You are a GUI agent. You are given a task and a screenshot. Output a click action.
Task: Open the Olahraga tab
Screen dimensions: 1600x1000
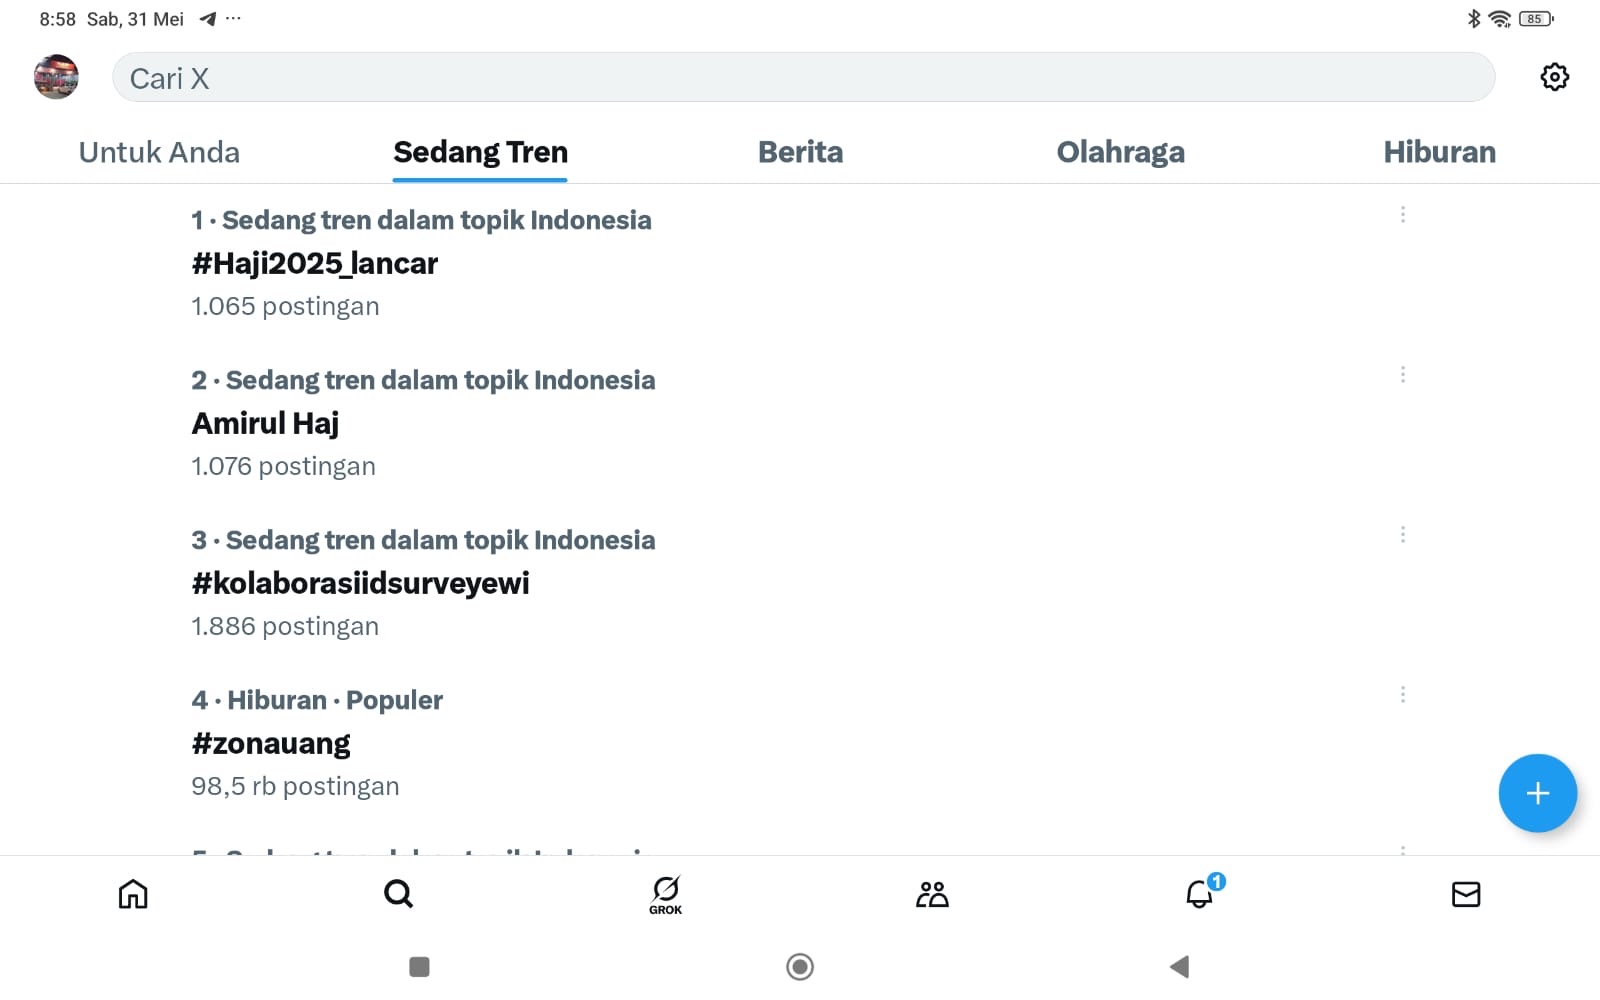[x=1120, y=152]
